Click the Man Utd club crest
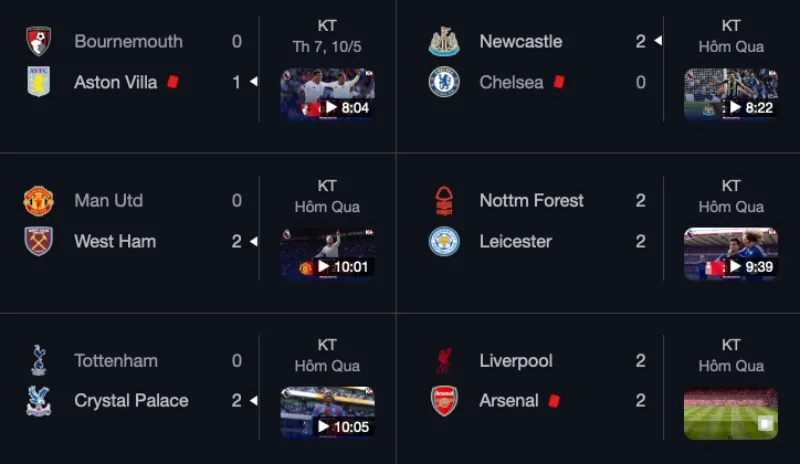The width and height of the screenshot is (800, 464). [38, 201]
